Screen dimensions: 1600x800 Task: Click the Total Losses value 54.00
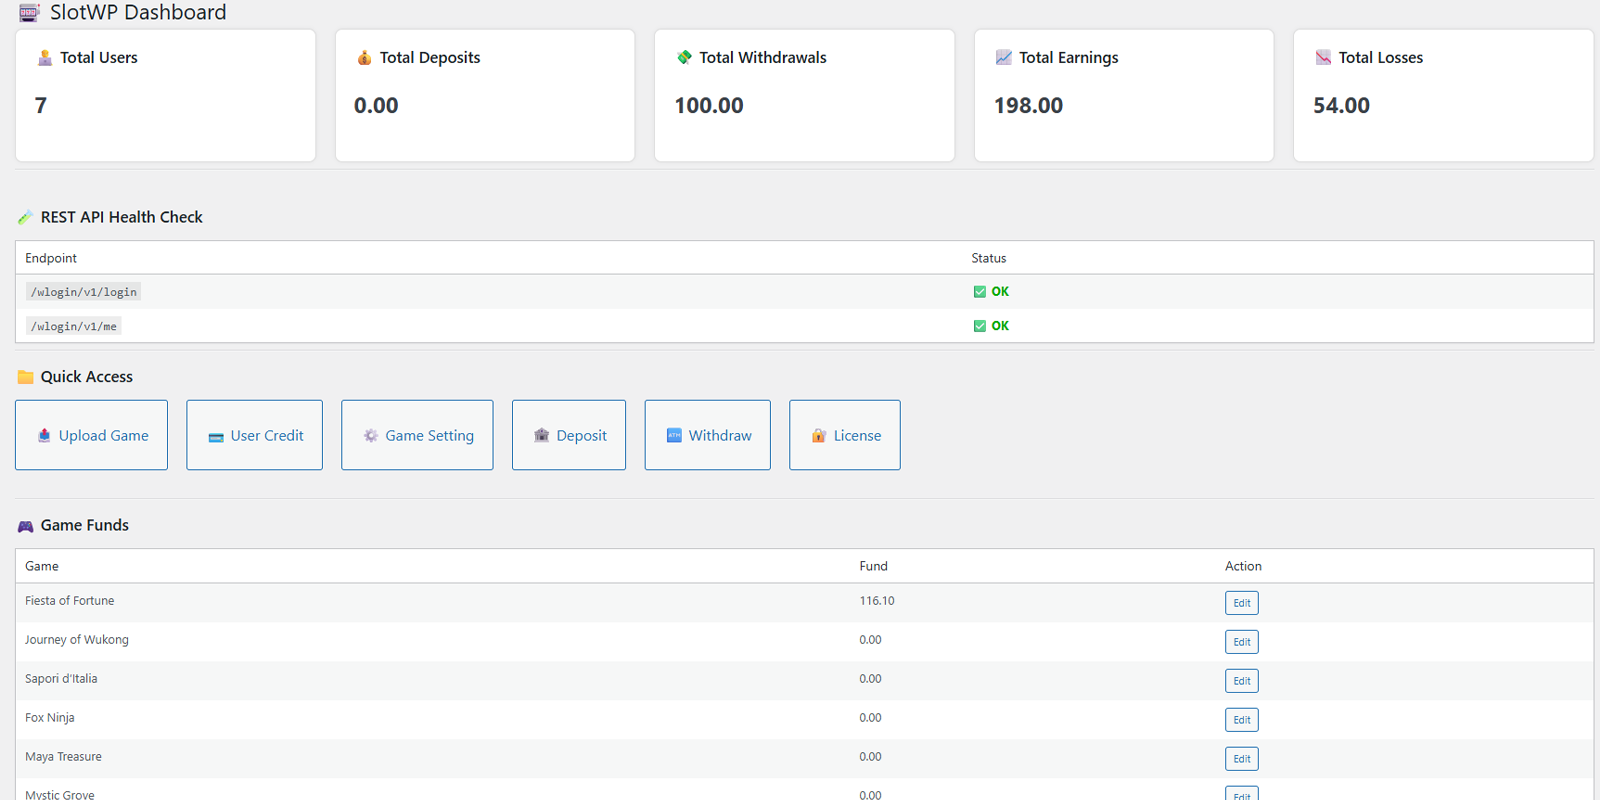click(x=1341, y=106)
